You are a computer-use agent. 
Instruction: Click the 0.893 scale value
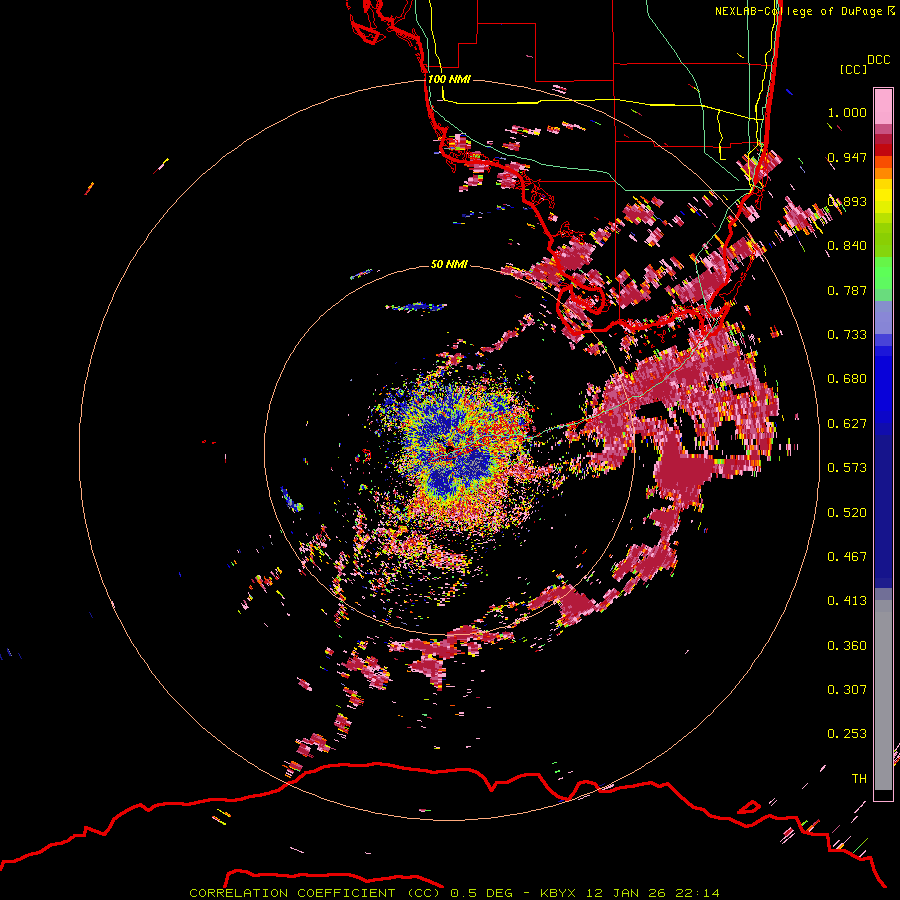click(x=847, y=201)
